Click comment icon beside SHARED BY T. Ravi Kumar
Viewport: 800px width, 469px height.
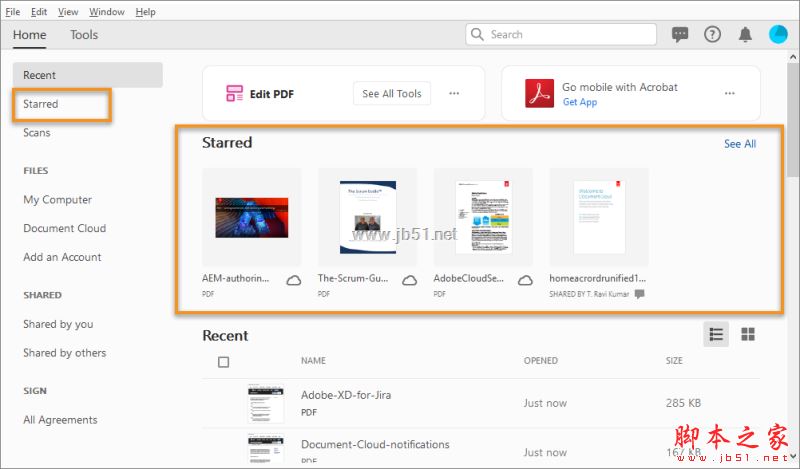click(639, 294)
